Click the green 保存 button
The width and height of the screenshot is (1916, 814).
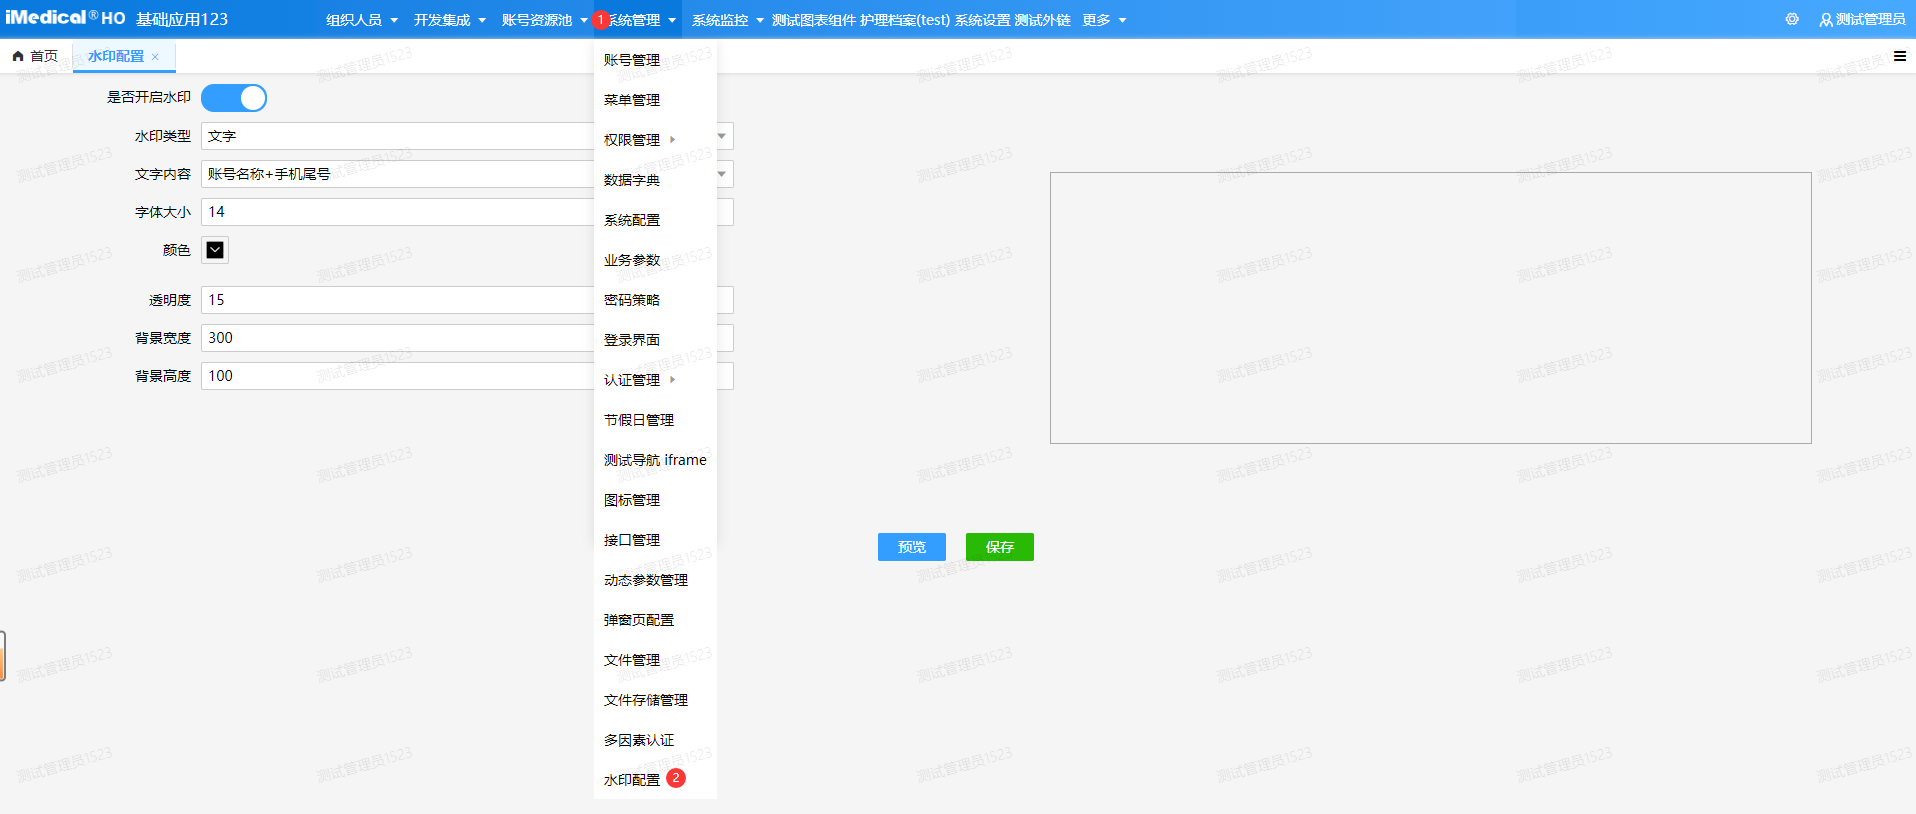(999, 547)
